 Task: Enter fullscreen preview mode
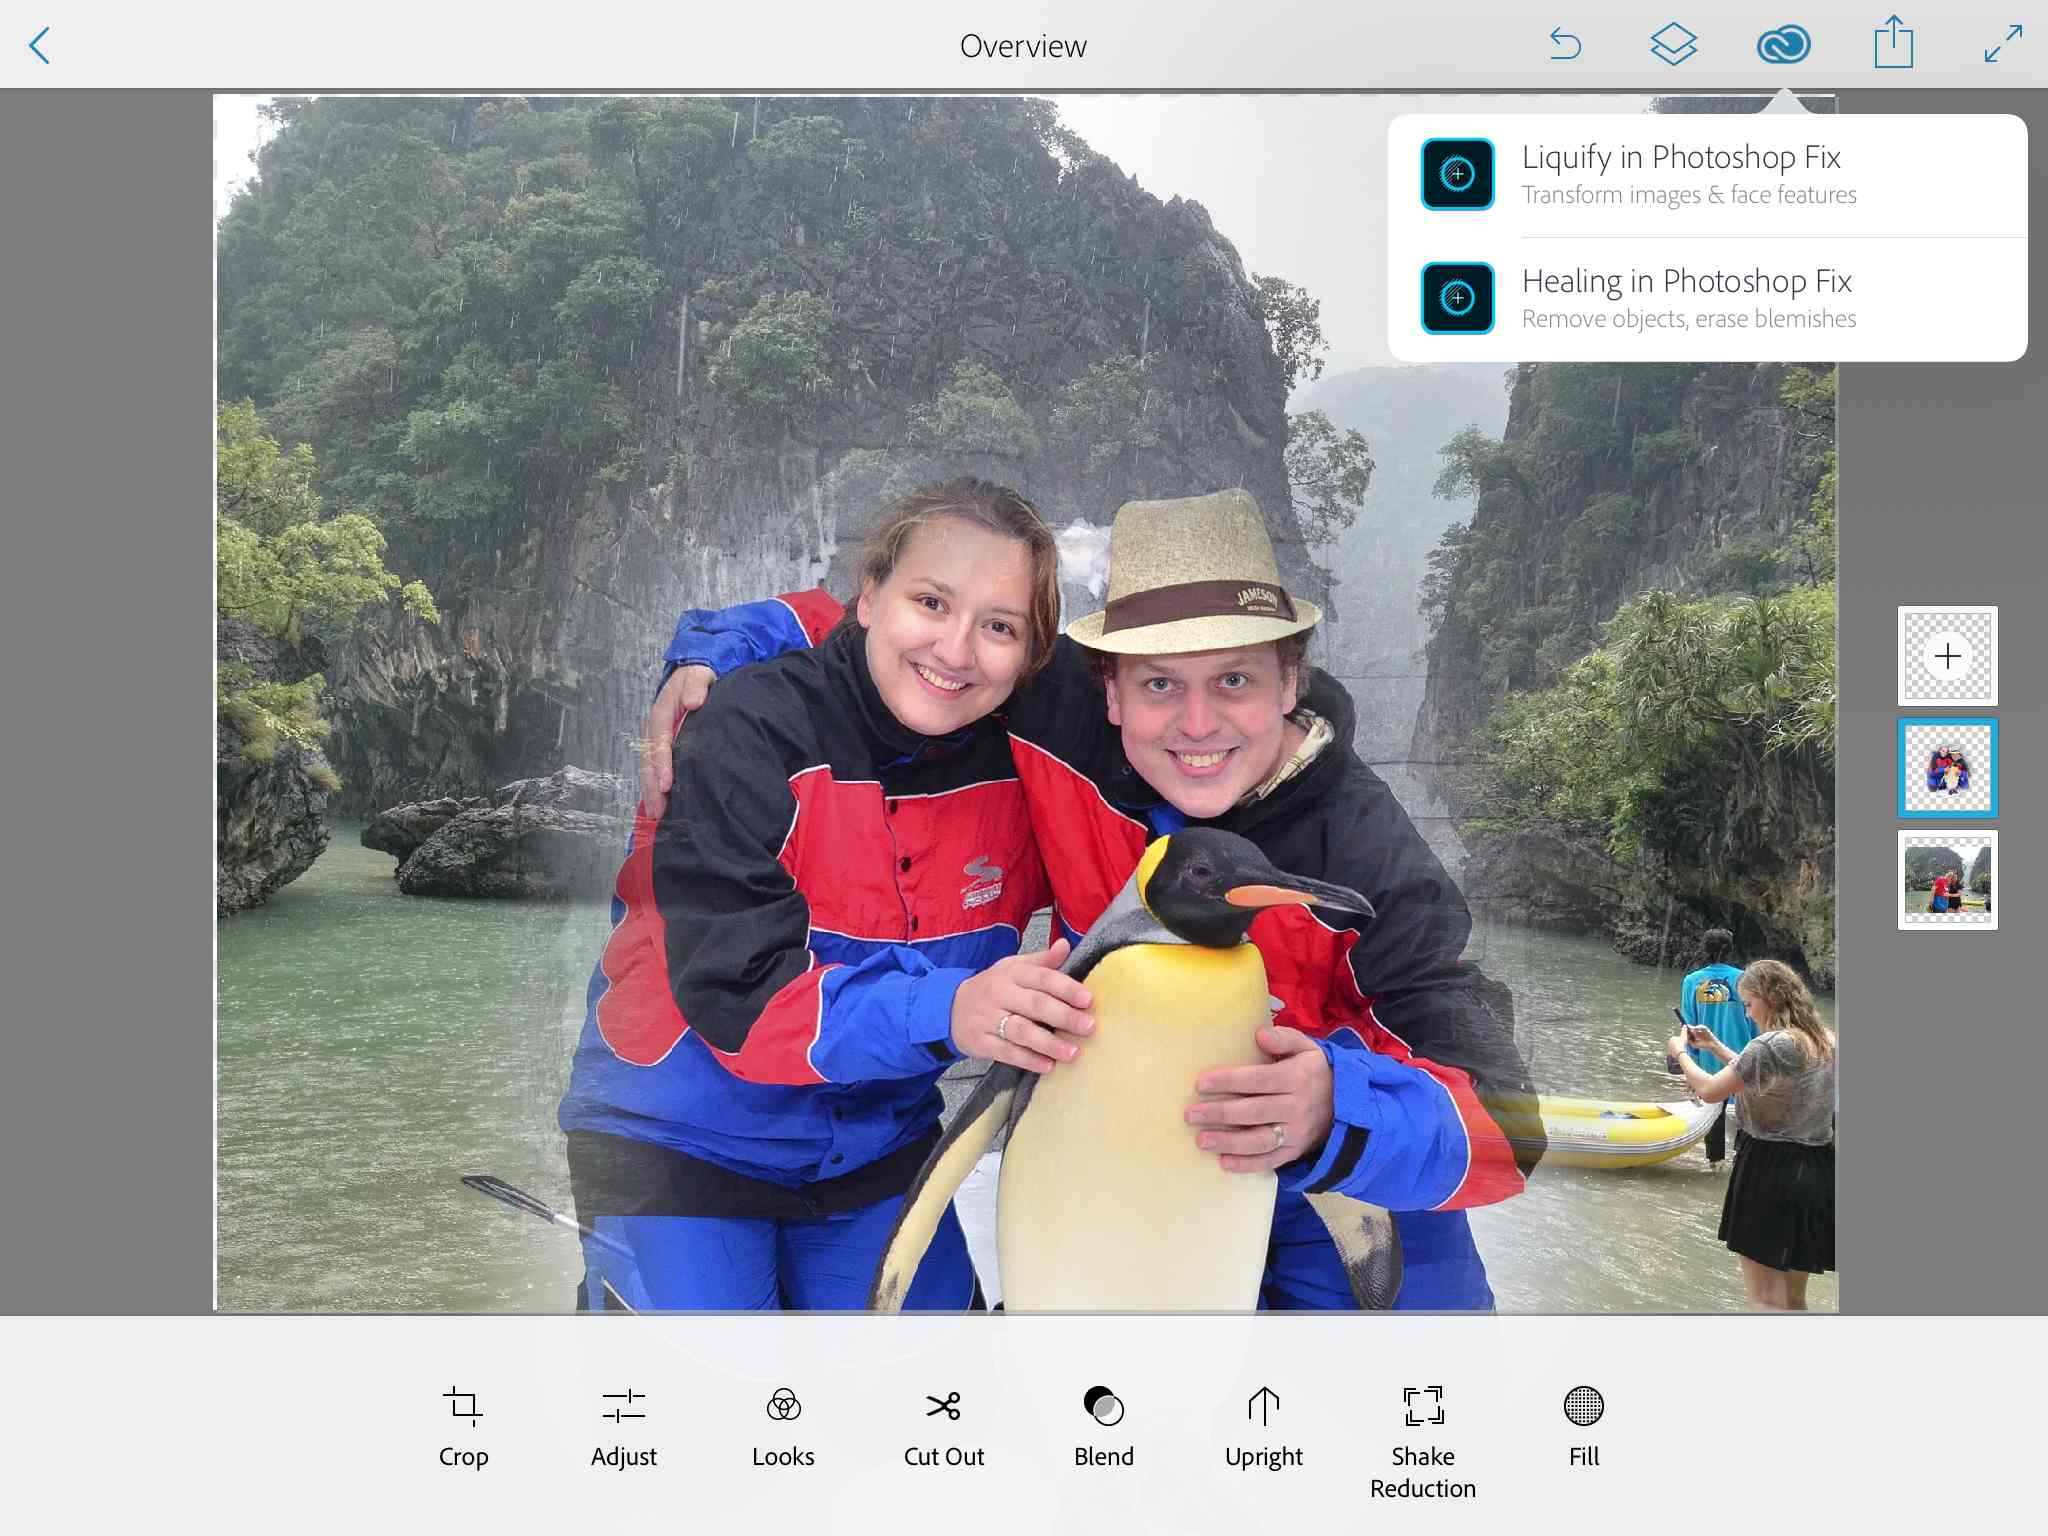pos(2003,45)
